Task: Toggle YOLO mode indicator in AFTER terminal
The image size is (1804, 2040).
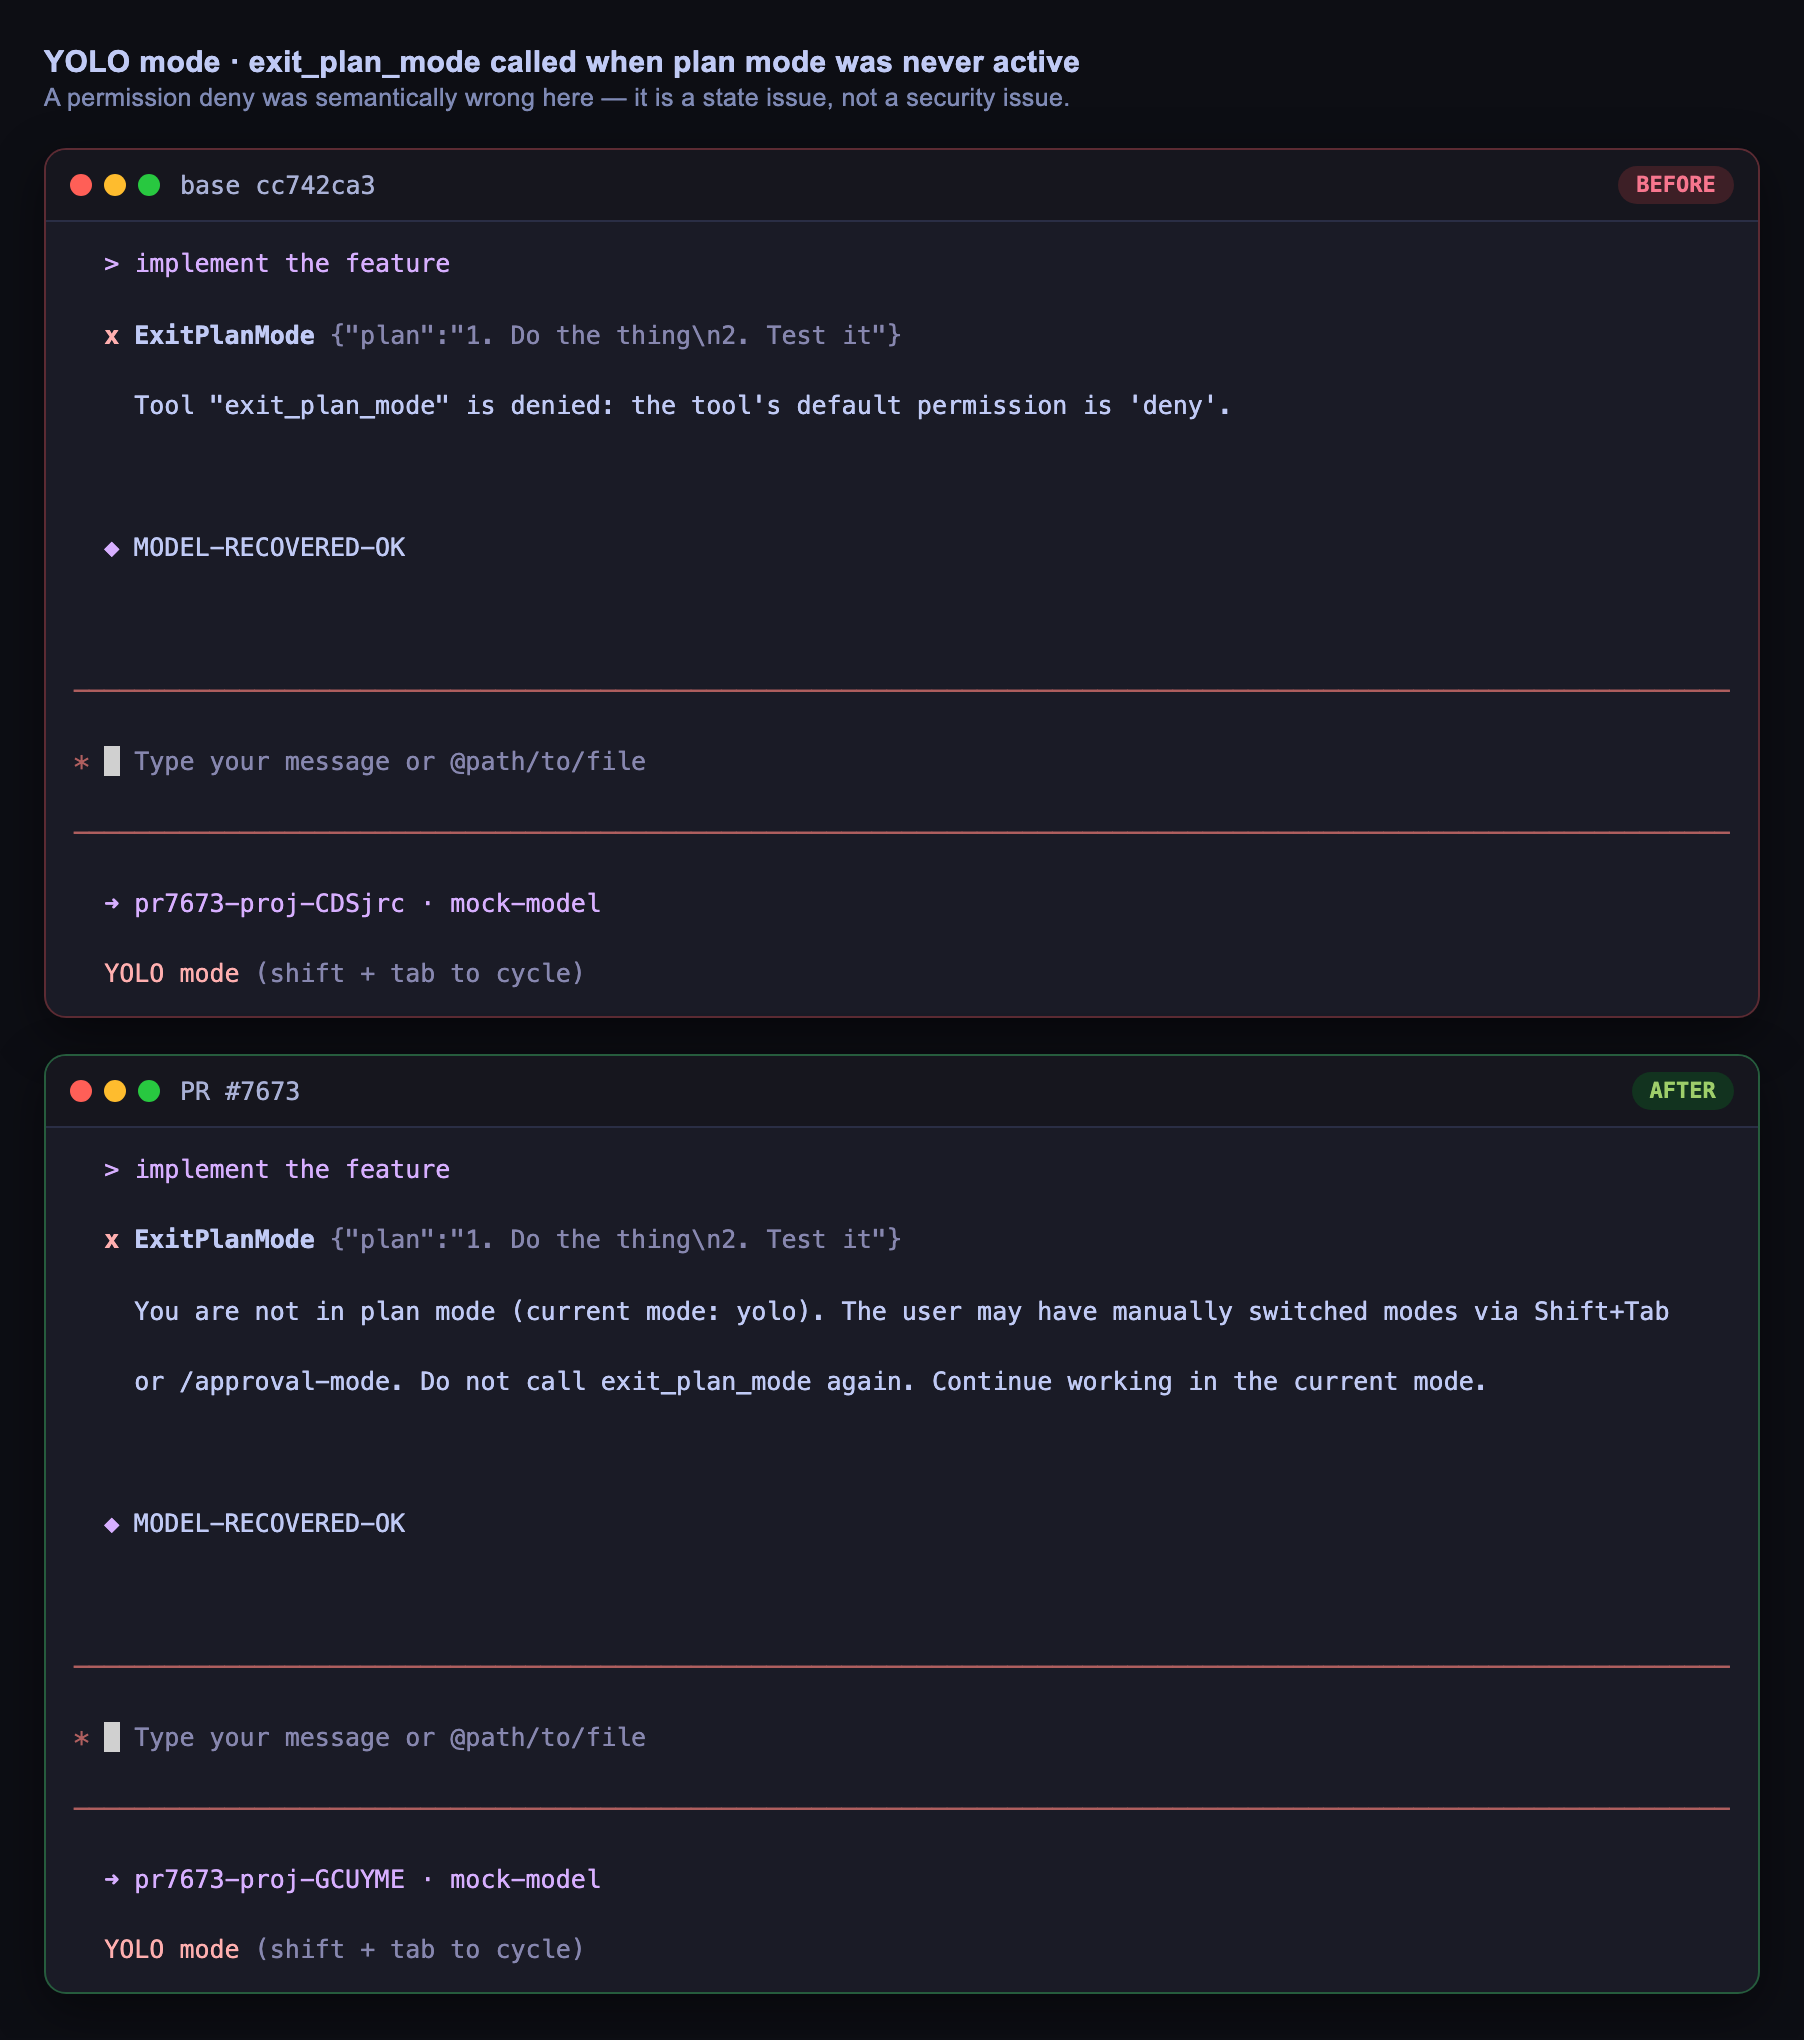Action: click(172, 1950)
